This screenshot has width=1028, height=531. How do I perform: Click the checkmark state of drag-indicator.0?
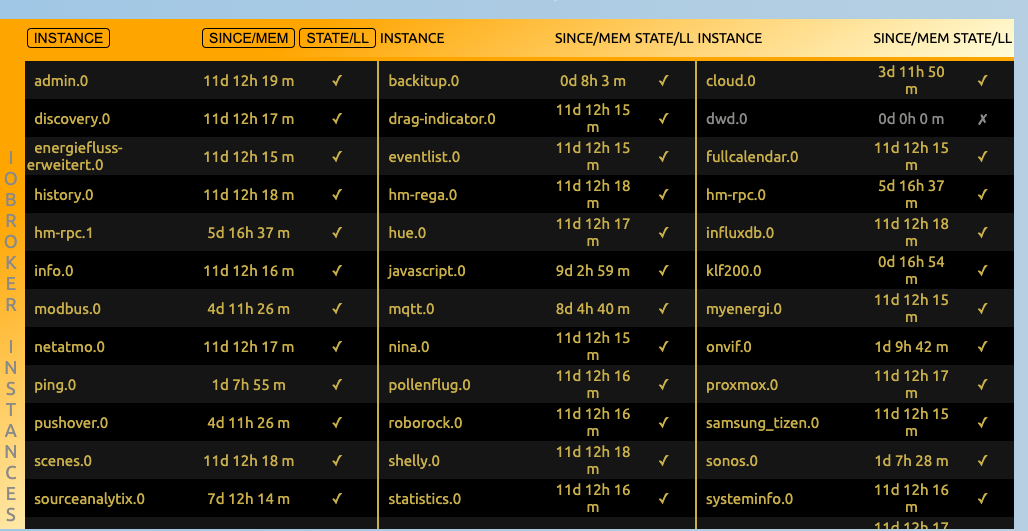click(663, 119)
